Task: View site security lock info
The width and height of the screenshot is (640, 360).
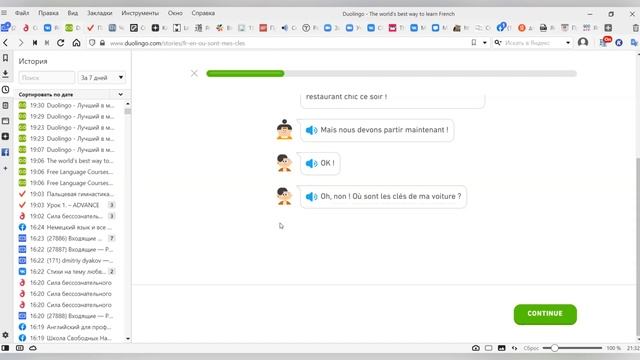Action: [x=102, y=42]
